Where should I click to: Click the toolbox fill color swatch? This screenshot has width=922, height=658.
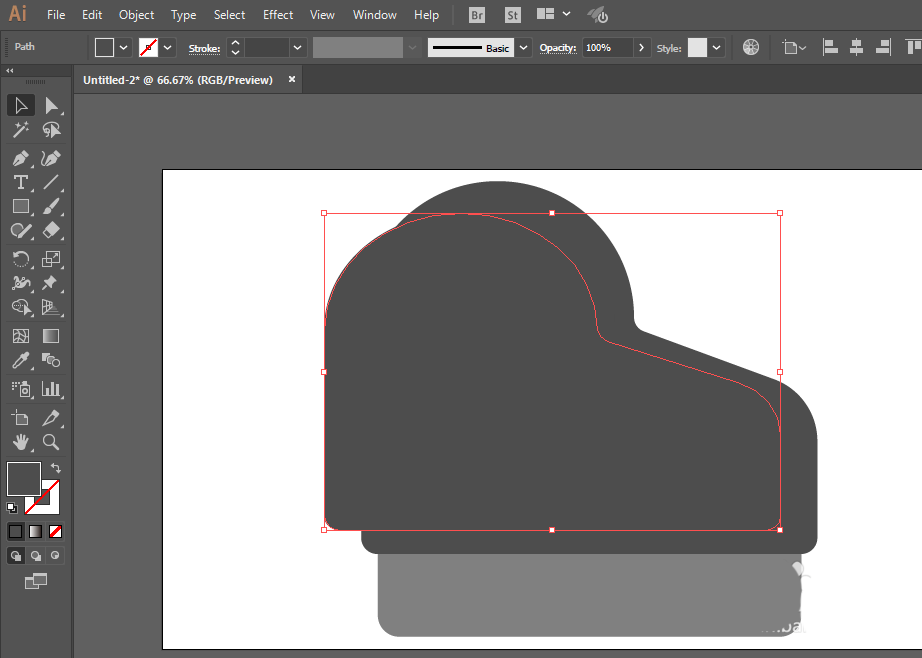point(24,479)
